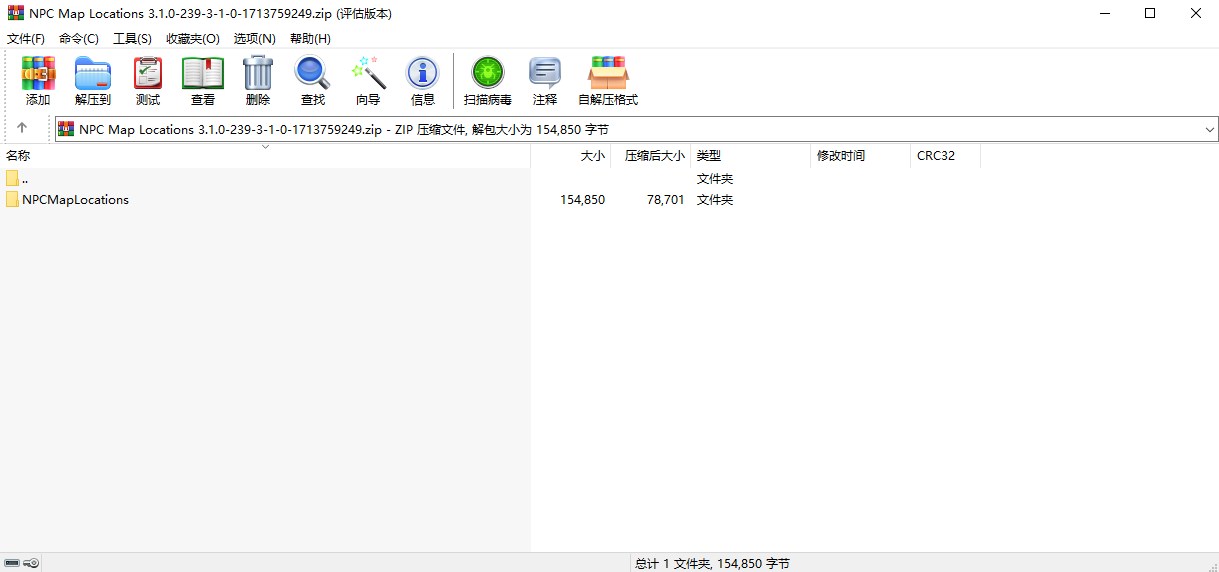
Task: Expand the address bar dropdown arrow
Action: pos(1209,129)
